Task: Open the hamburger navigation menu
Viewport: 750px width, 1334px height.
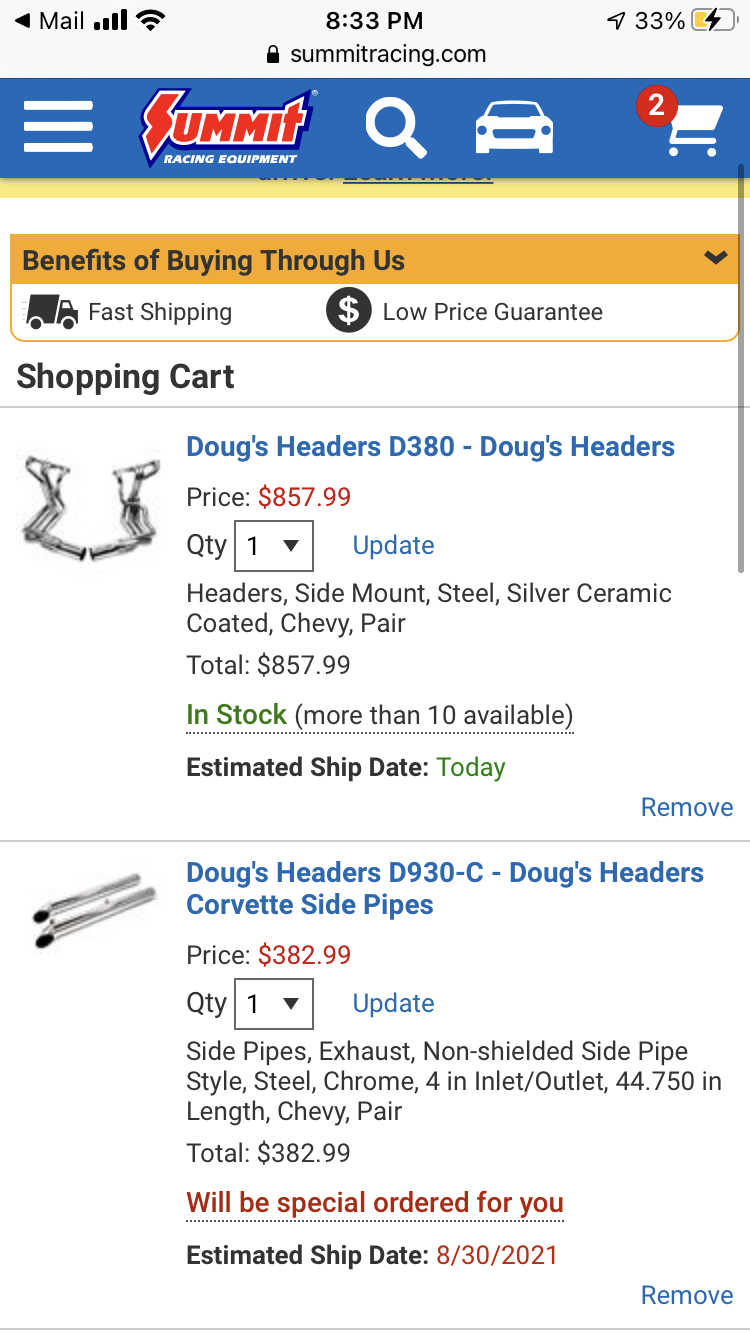Action: pyautogui.click(x=59, y=127)
